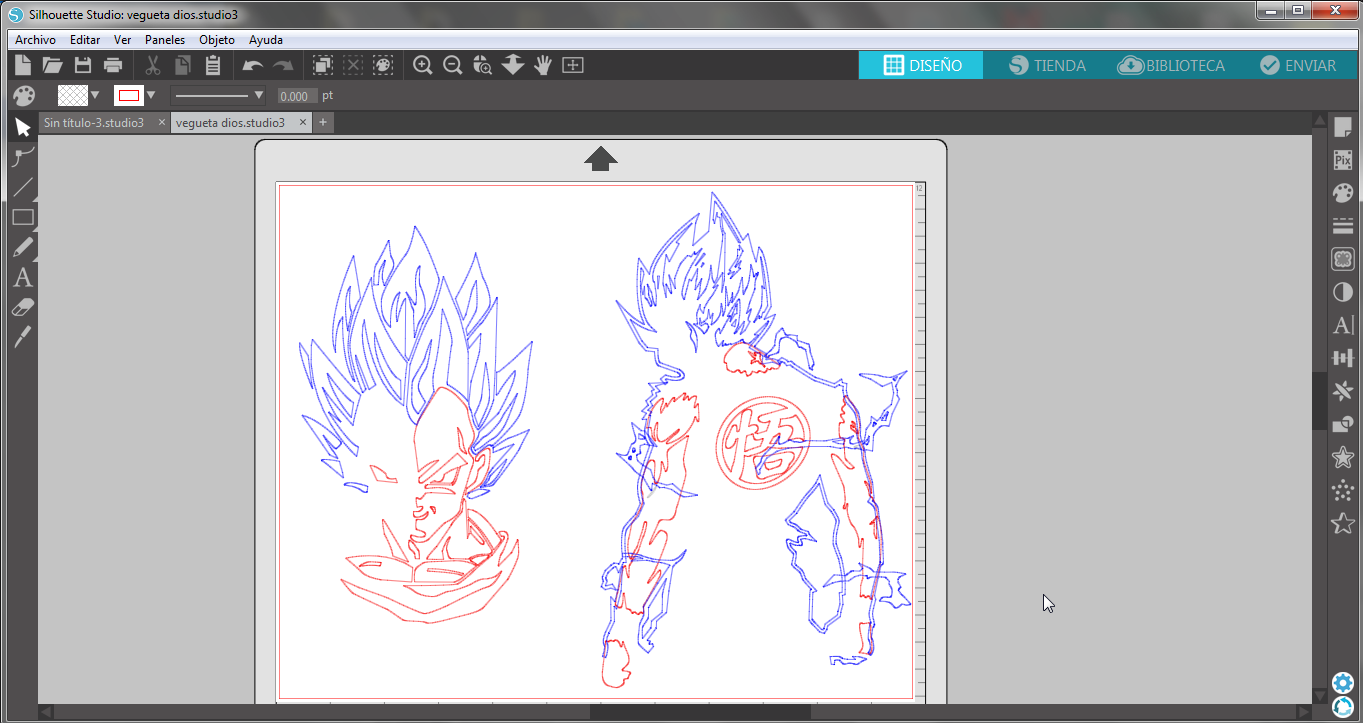Activate the Pan hand tool
1363x723 pixels.
click(542, 65)
